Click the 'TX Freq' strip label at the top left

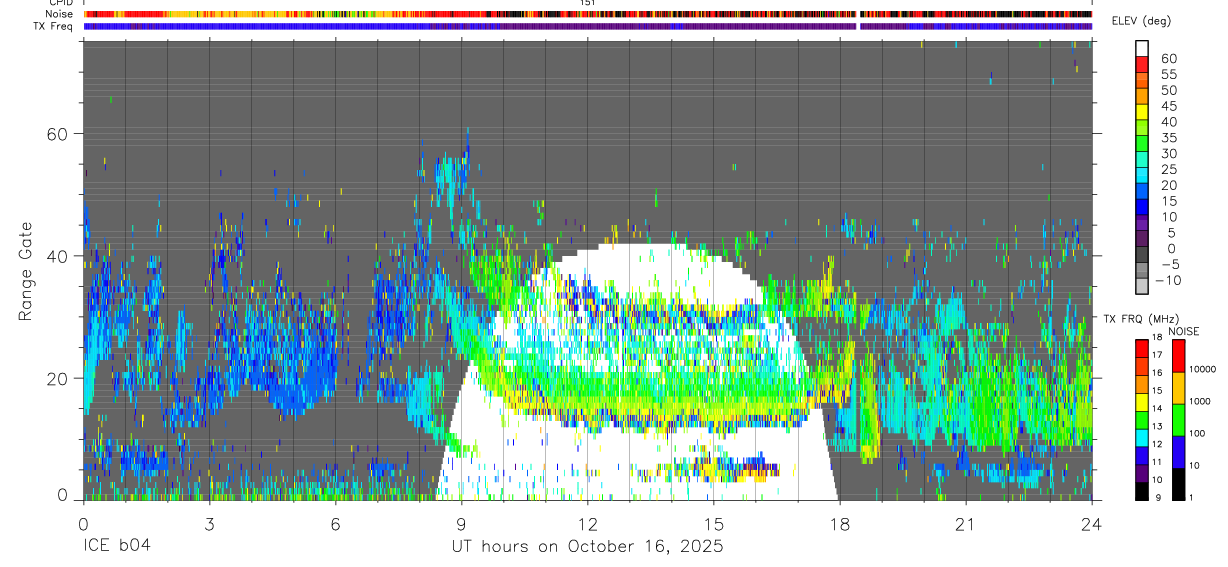tap(55, 26)
